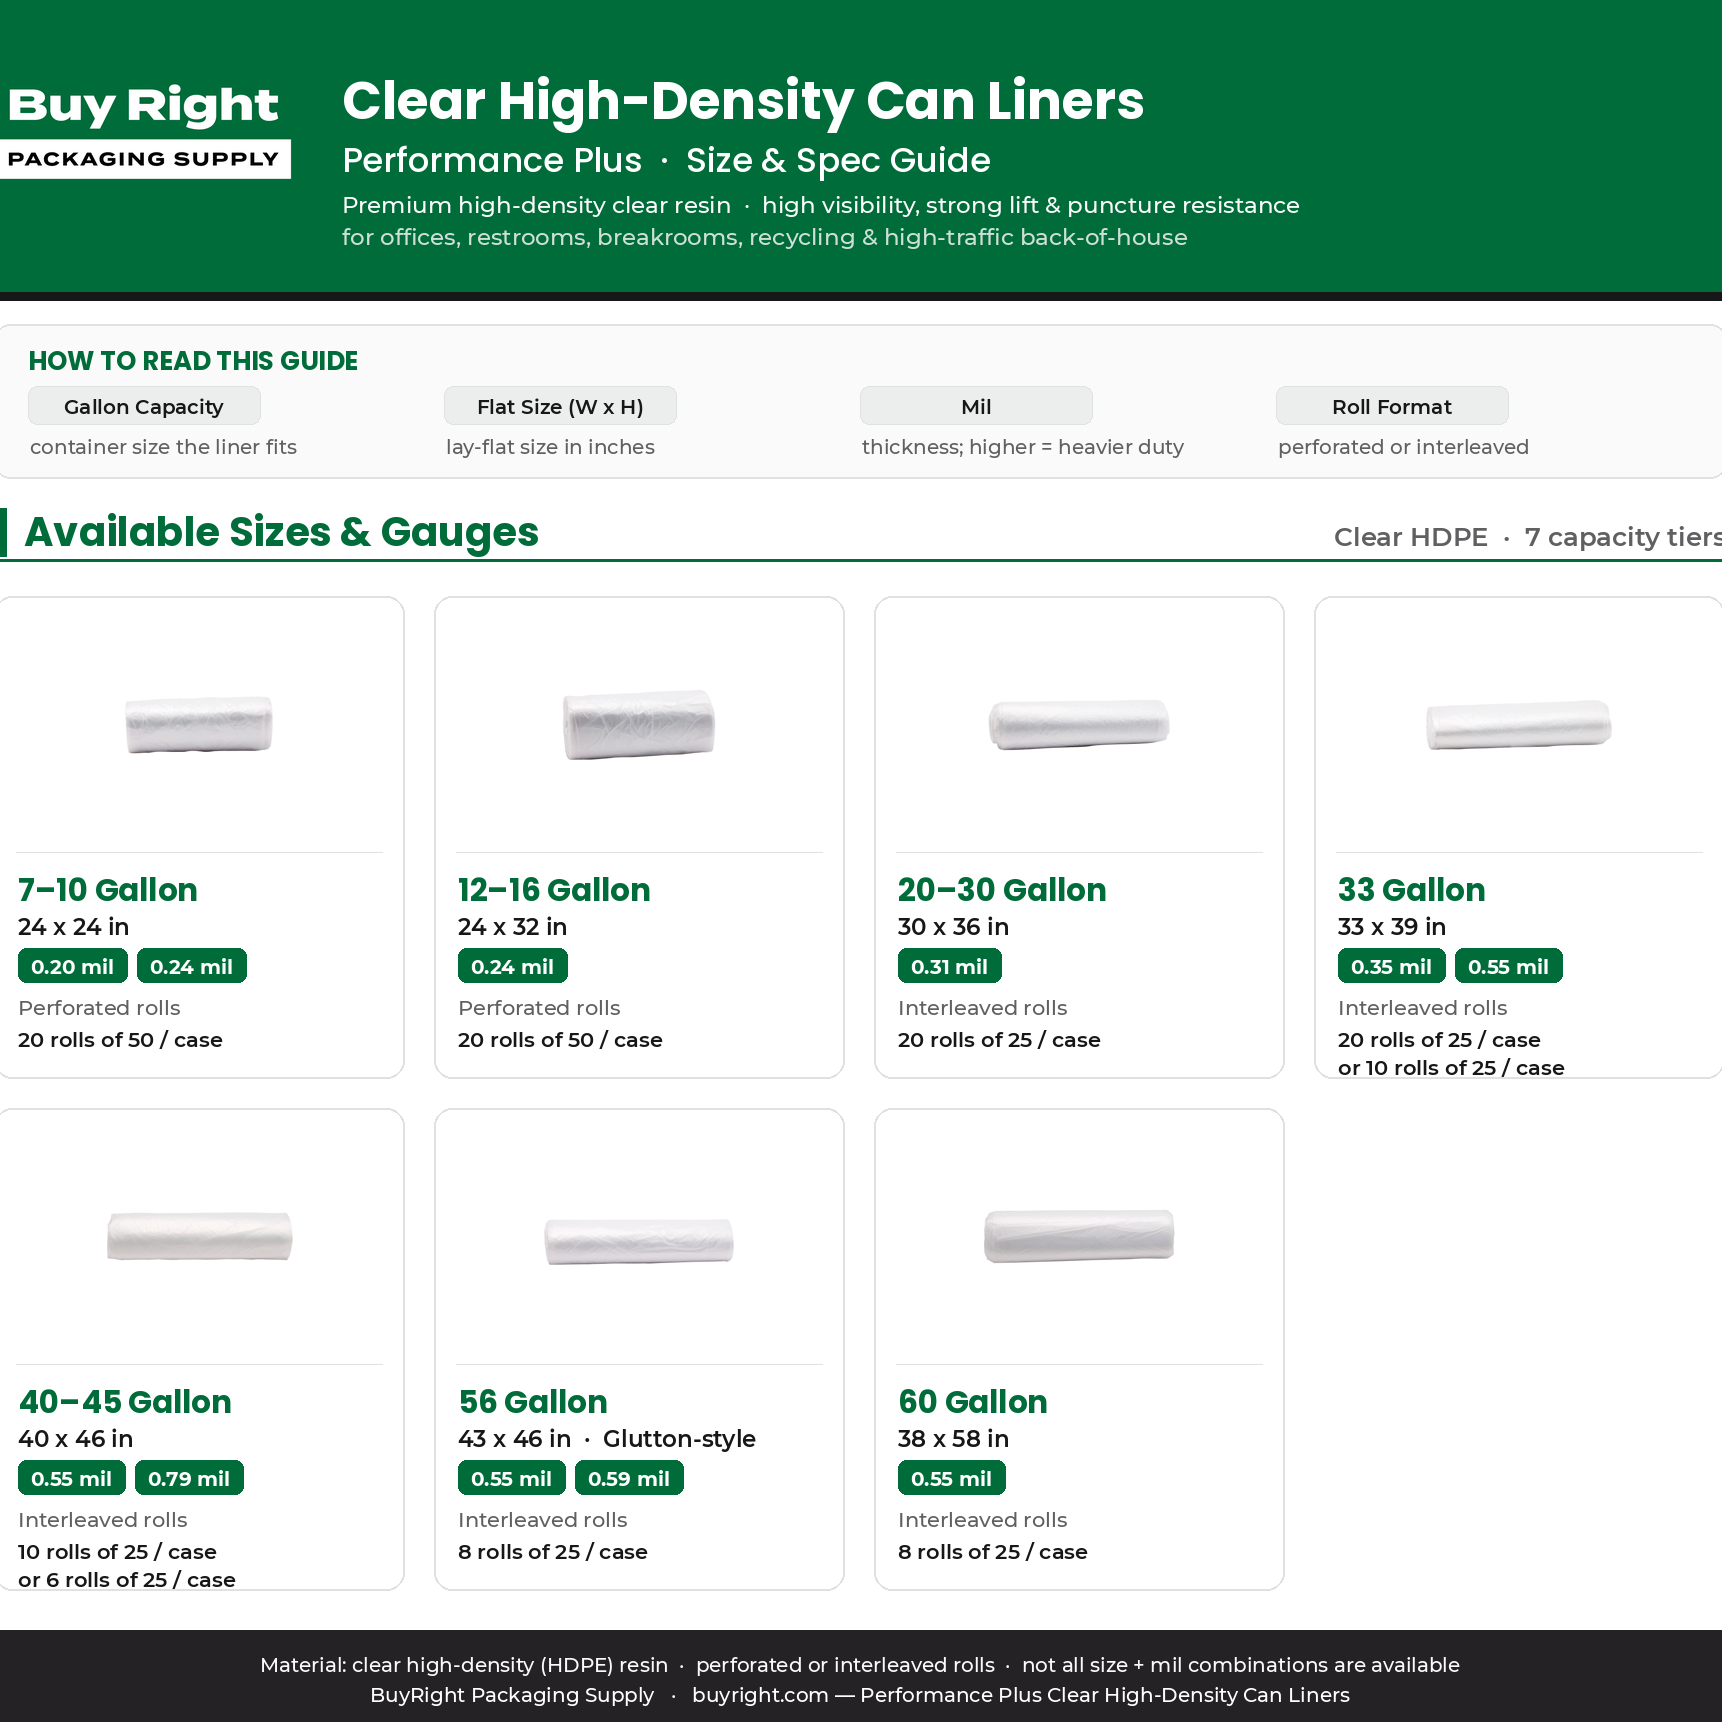Click the '24 x 32 in' size text
This screenshot has height=1722, width=1722.
(513, 927)
